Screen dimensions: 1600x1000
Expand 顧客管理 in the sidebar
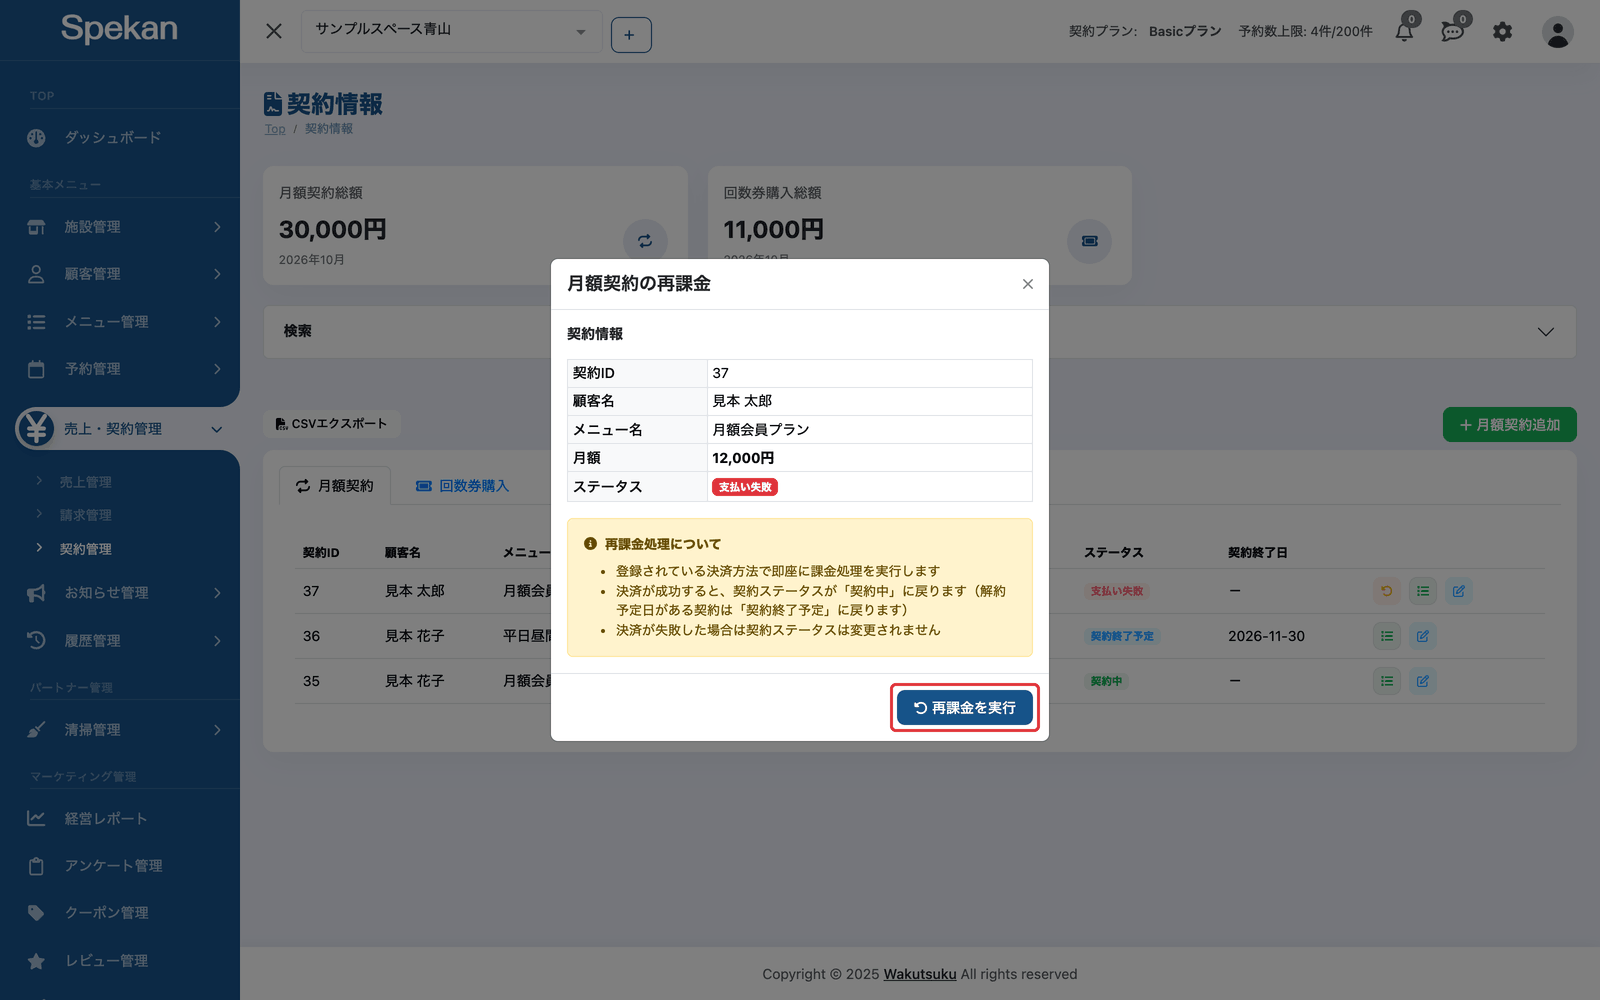point(120,274)
